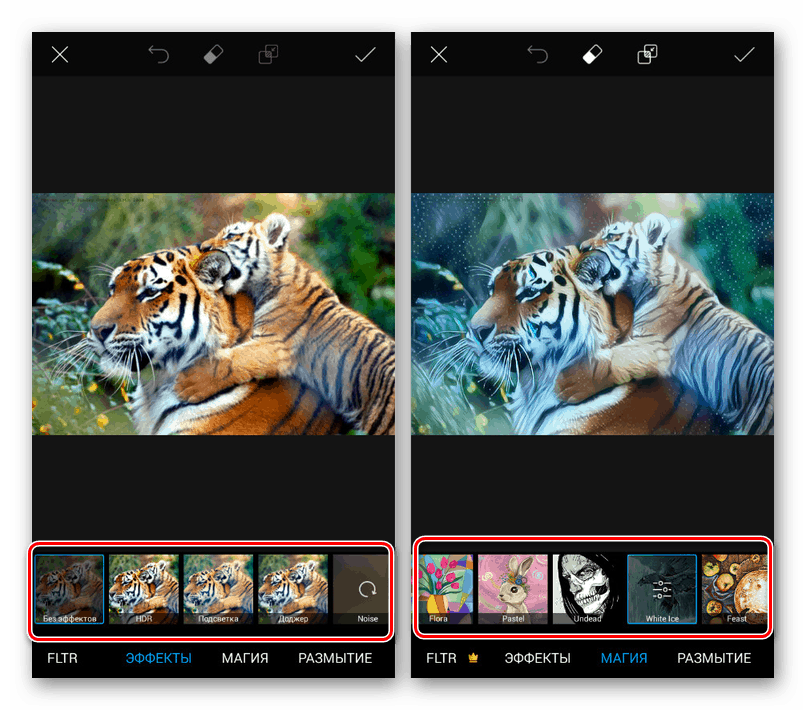The width and height of the screenshot is (806, 710).
Task: Pick the Undead magic effect
Action: (588, 589)
